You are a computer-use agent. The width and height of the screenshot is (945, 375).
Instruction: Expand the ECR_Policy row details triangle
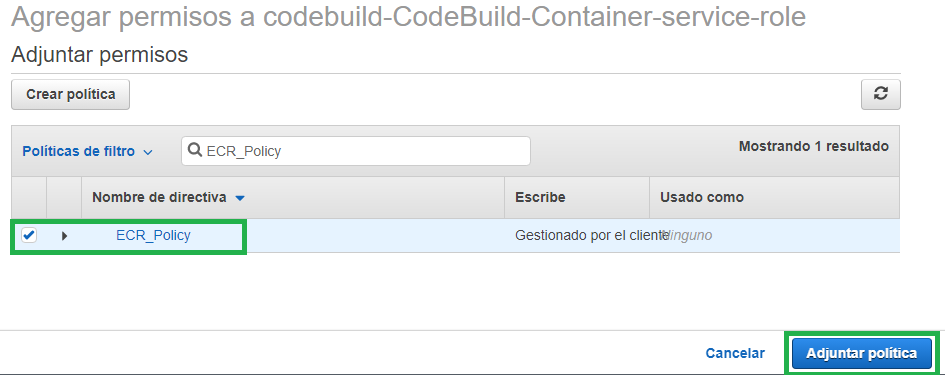pyautogui.click(x=64, y=236)
